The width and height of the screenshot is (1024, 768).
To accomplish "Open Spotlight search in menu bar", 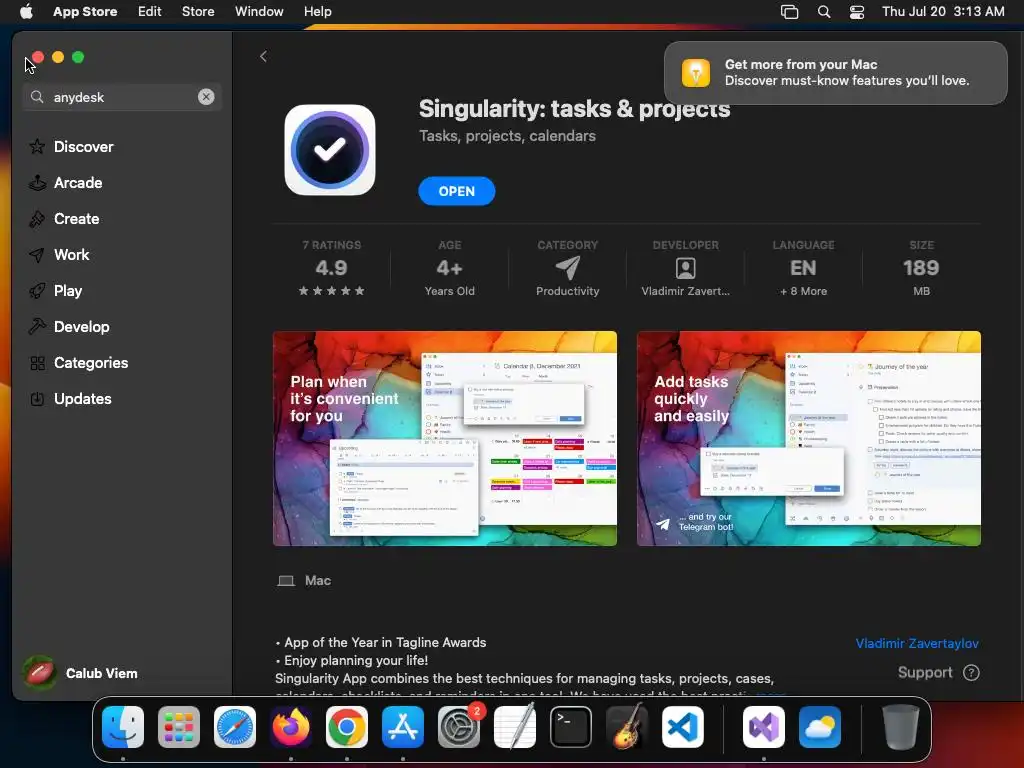I will tap(824, 11).
